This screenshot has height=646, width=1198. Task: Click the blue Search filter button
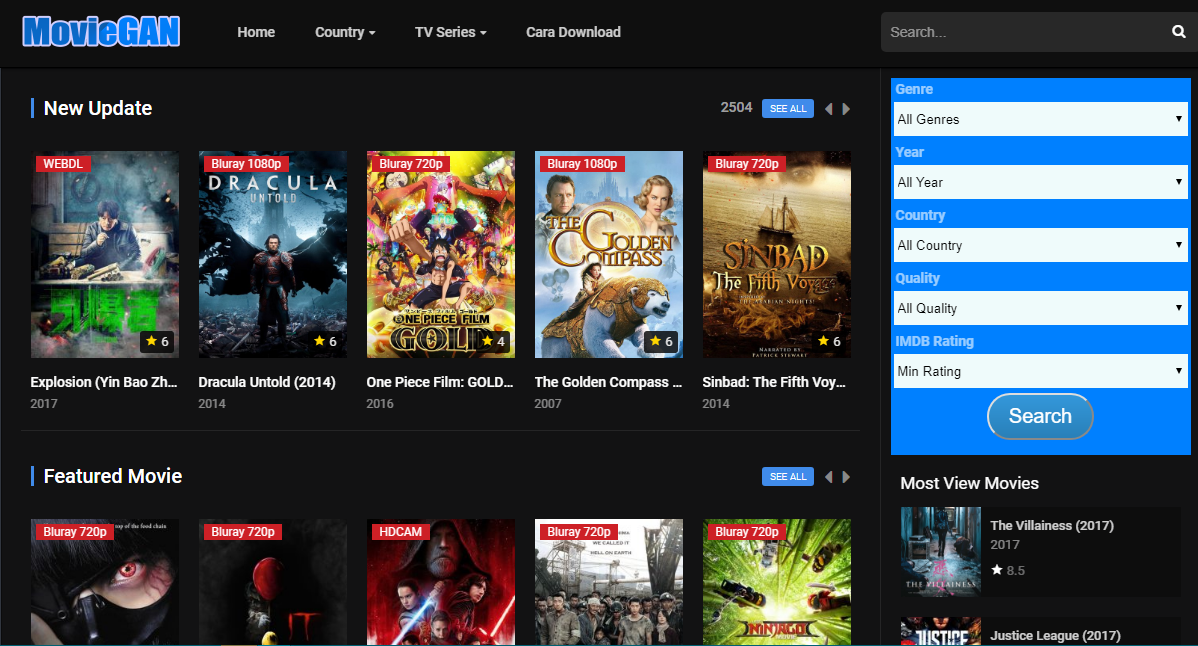coord(1040,416)
